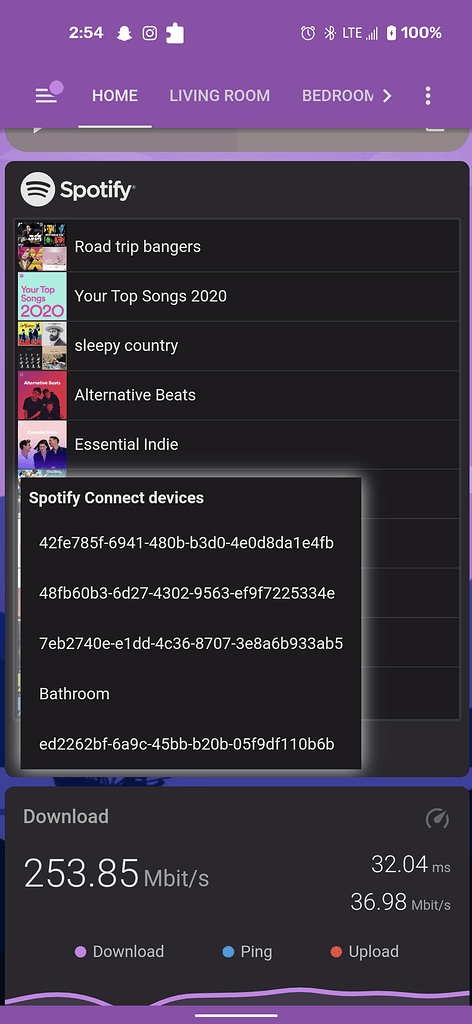Select the Home tab
This screenshot has width=472, height=1024.
pos(115,96)
